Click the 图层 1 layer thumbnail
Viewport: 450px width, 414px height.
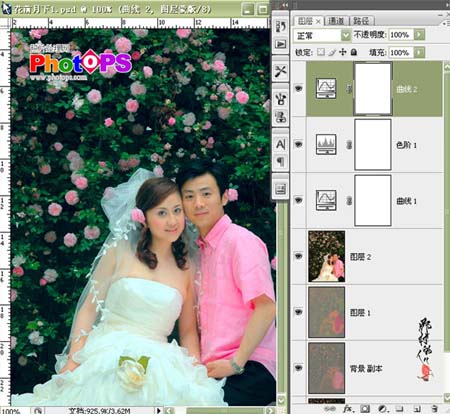tap(326, 312)
